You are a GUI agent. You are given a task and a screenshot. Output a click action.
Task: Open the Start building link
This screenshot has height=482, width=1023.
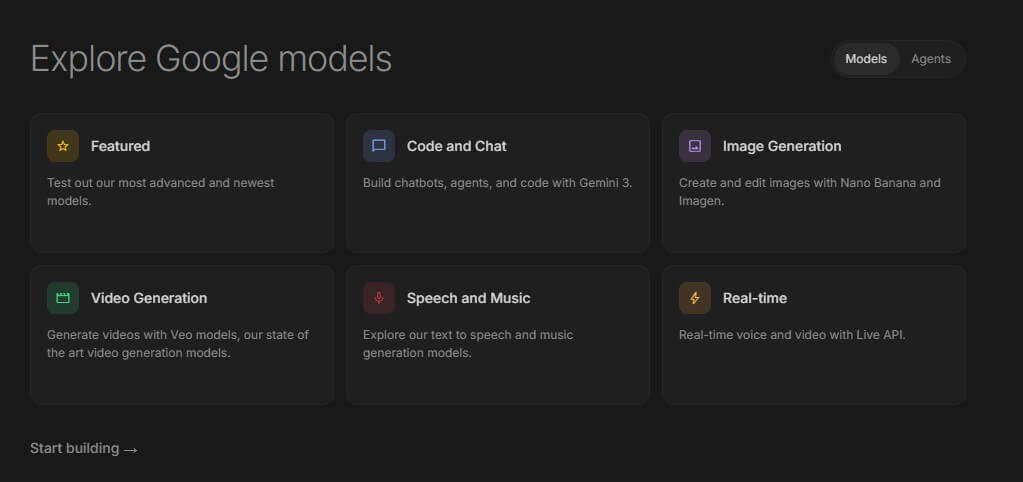[x=84, y=449]
